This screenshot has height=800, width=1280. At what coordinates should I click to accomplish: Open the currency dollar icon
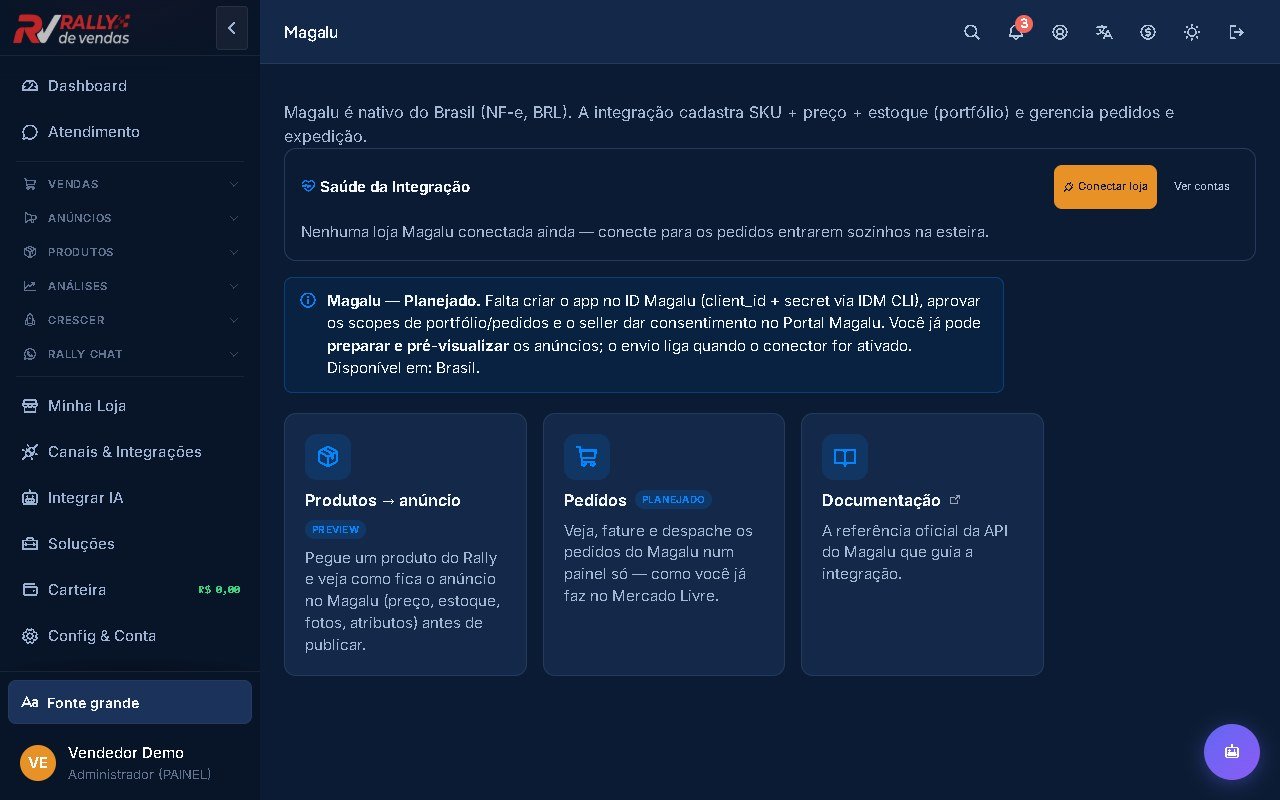click(x=1148, y=32)
